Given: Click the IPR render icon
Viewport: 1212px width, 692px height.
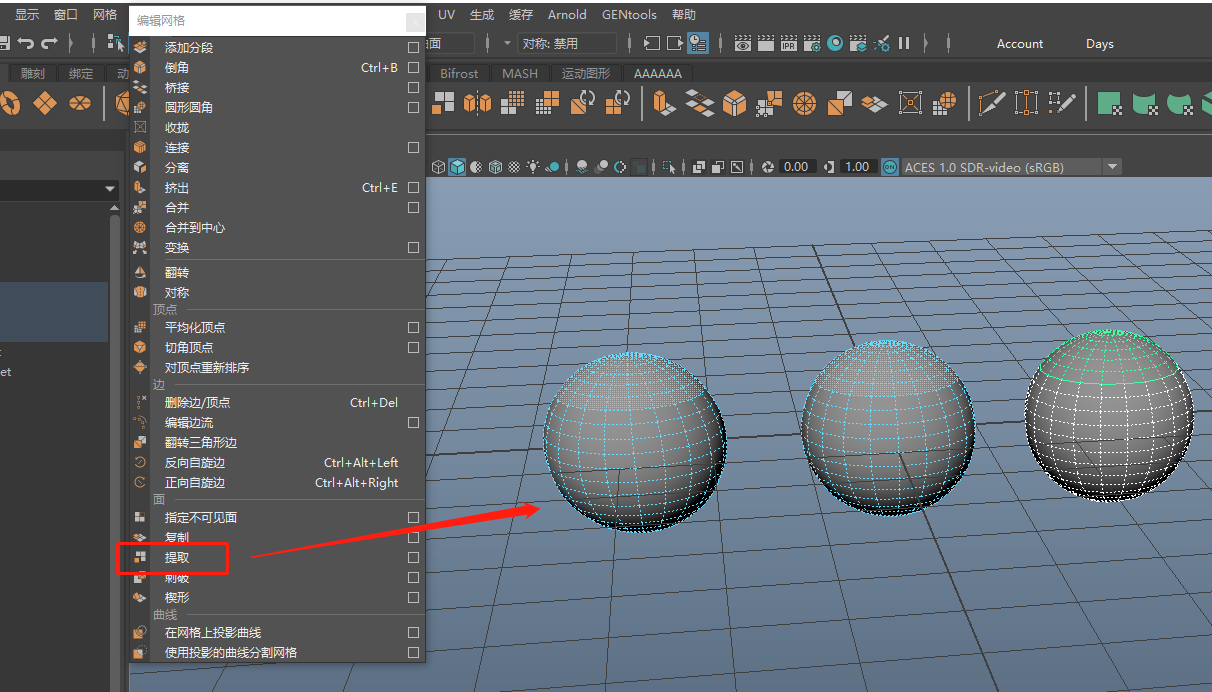Looking at the screenshot, I should click(x=788, y=43).
